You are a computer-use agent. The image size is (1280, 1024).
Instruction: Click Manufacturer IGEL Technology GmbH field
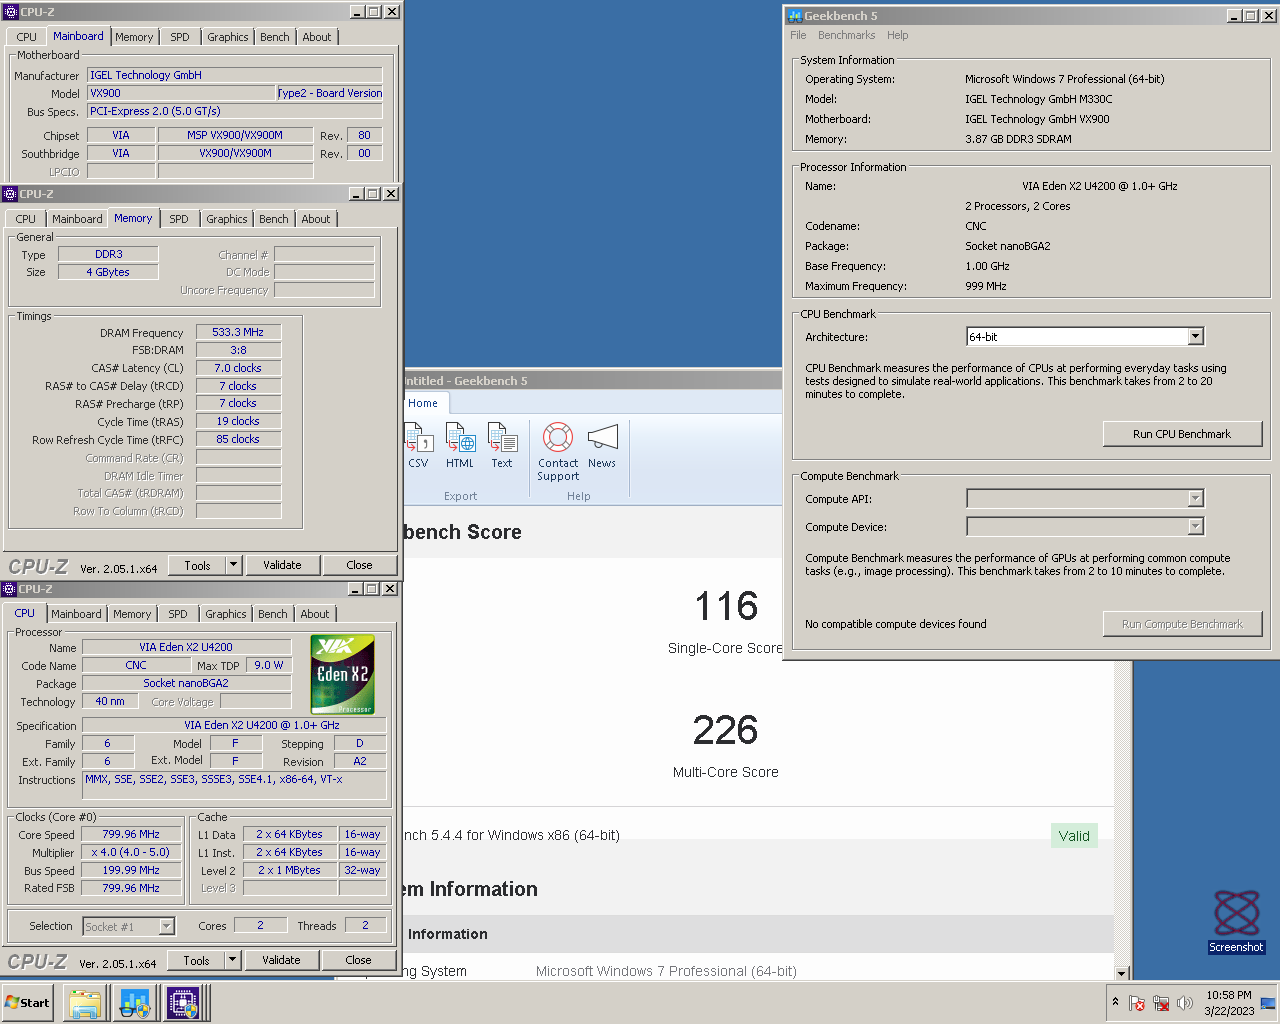tap(235, 75)
